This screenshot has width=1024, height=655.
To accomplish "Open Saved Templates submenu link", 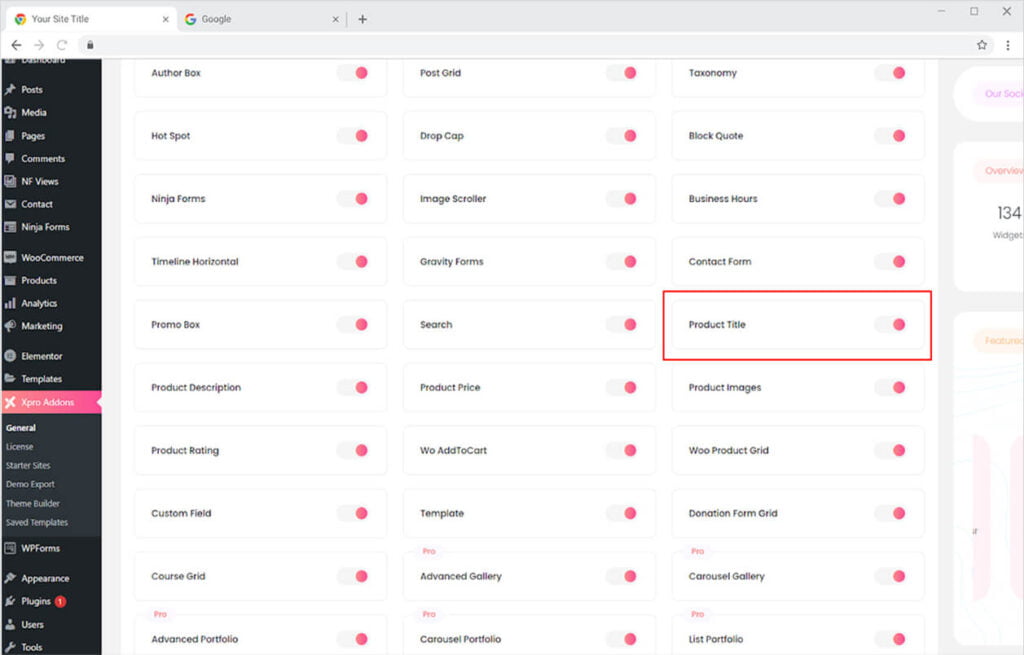I will pyautogui.click(x=37, y=522).
